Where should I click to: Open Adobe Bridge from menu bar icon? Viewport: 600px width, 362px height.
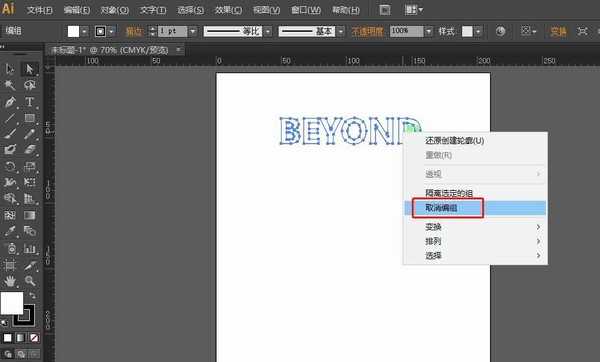coord(385,10)
